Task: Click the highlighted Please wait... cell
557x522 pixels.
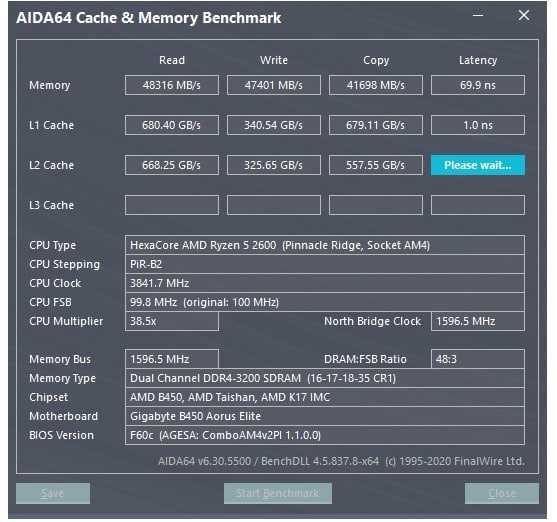Action: [478, 165]
